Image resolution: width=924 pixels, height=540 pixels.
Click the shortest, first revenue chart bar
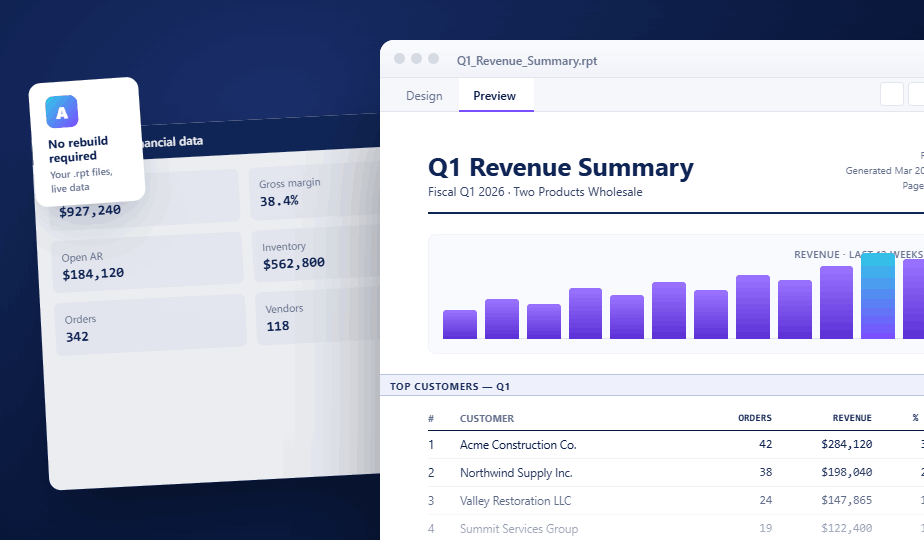(x=460, y=324)
